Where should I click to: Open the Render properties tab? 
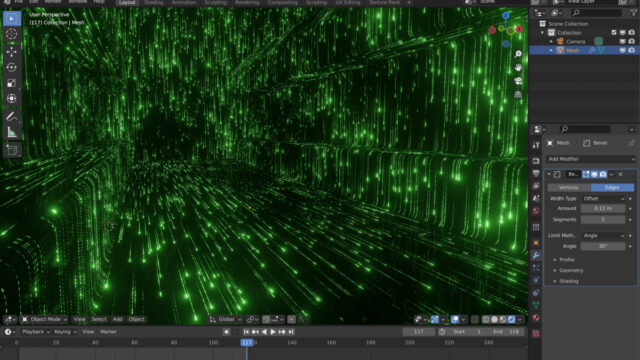536,161
